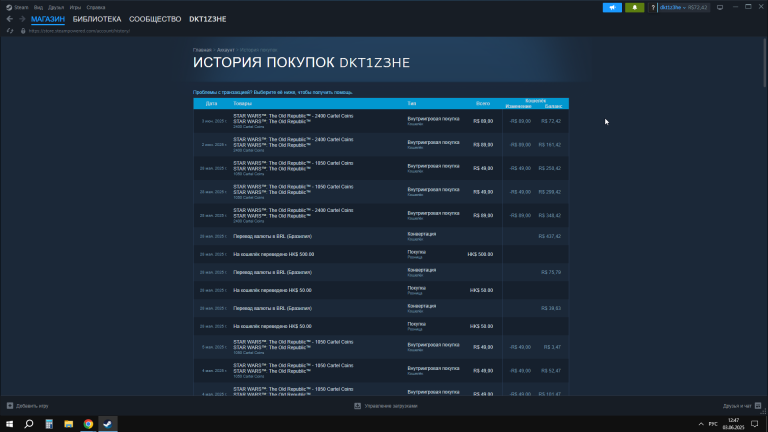Open the Steam logo menu

pyautogui.click(x=9, y=7)
